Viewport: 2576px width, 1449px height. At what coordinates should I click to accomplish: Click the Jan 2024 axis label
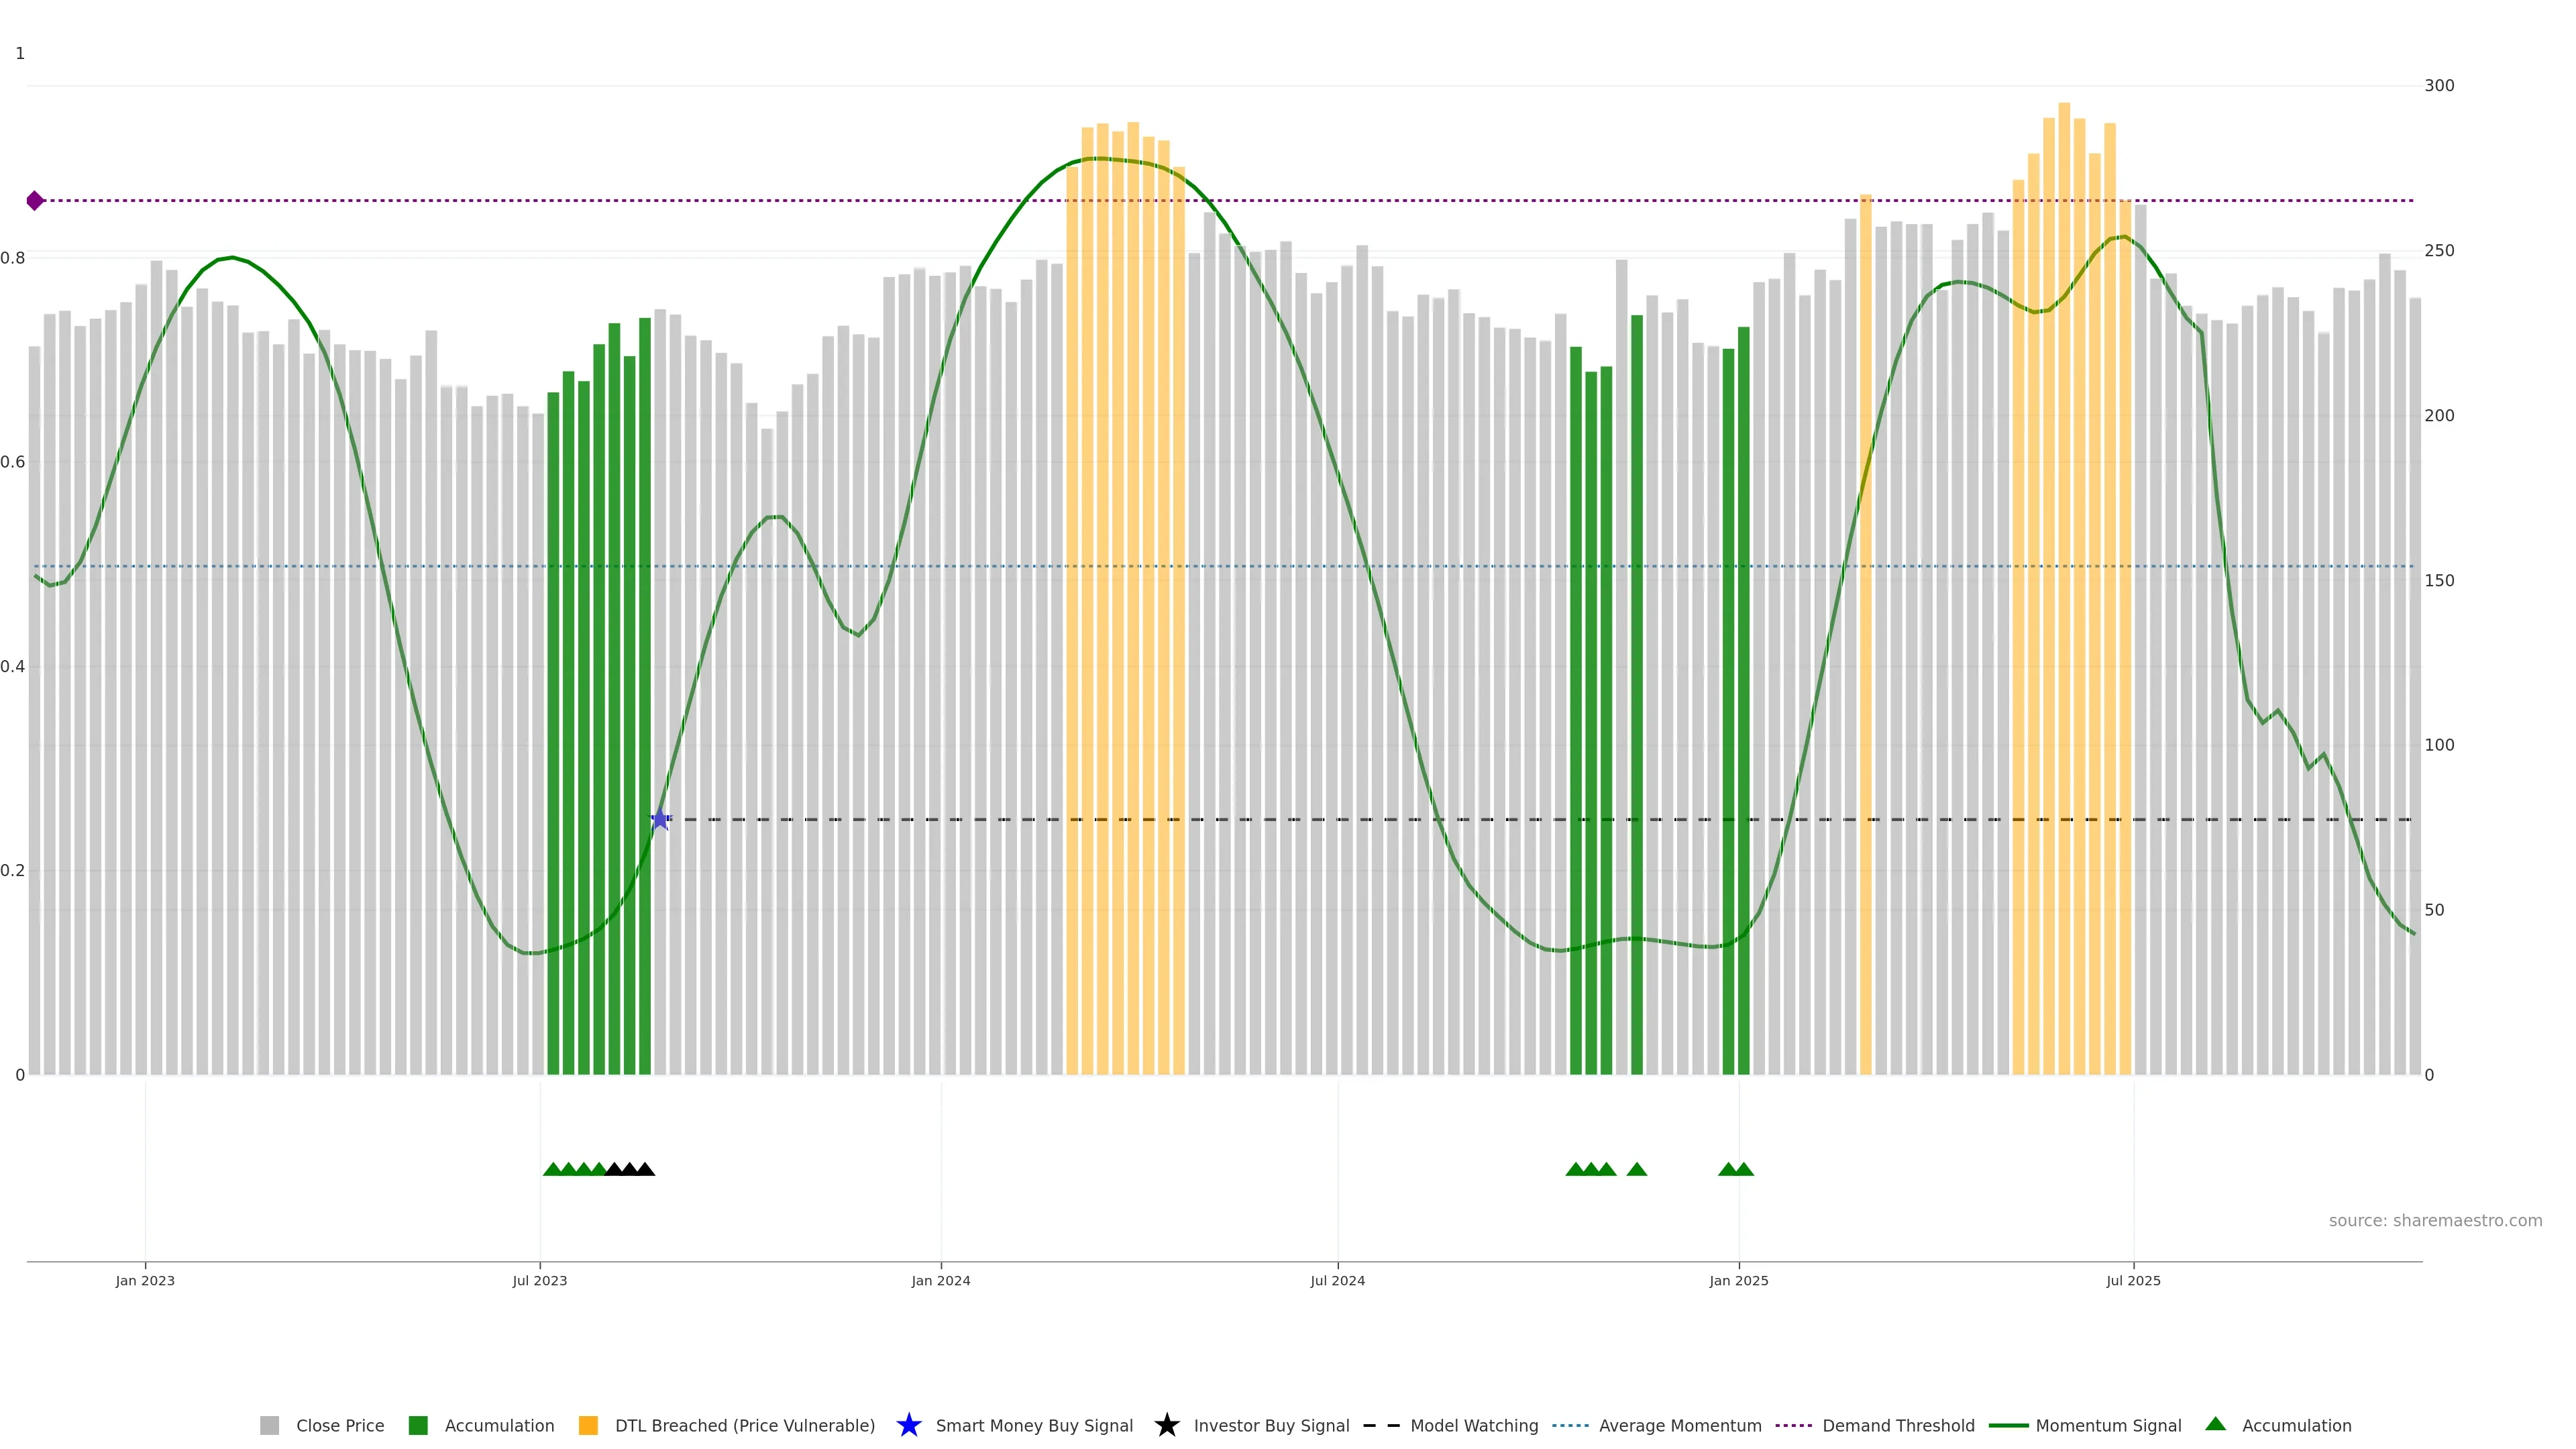940,1280
